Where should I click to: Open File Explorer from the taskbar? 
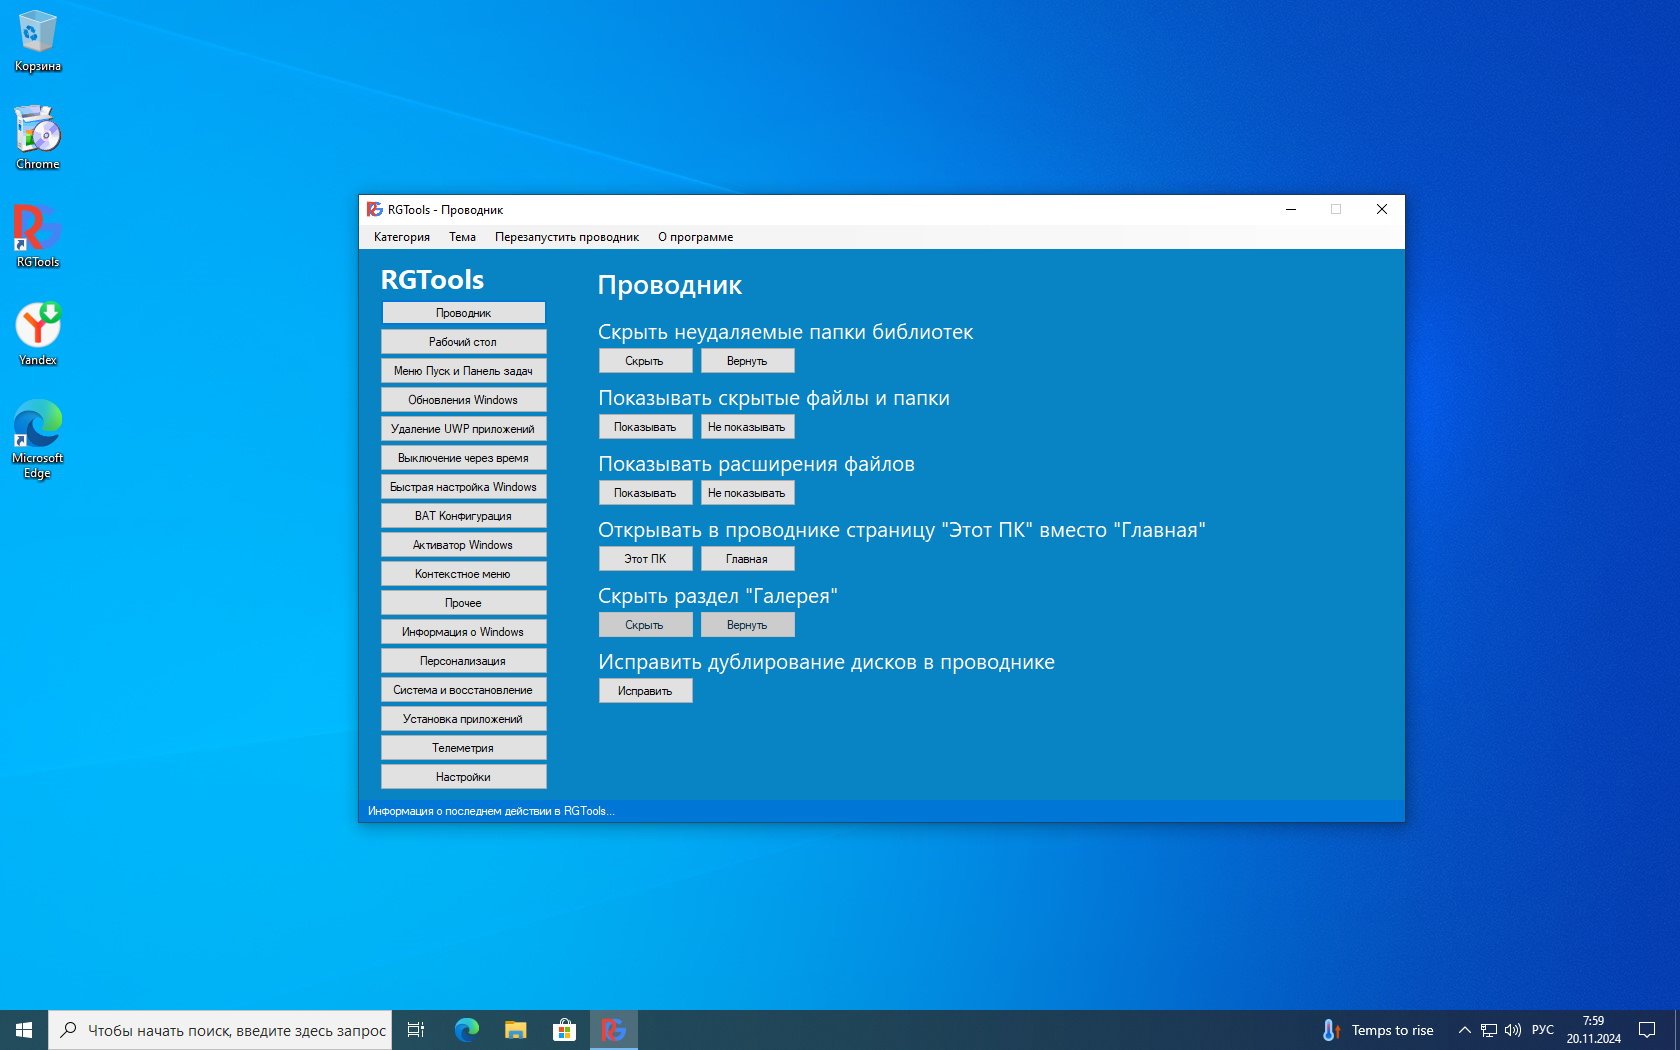point(515,1029)
